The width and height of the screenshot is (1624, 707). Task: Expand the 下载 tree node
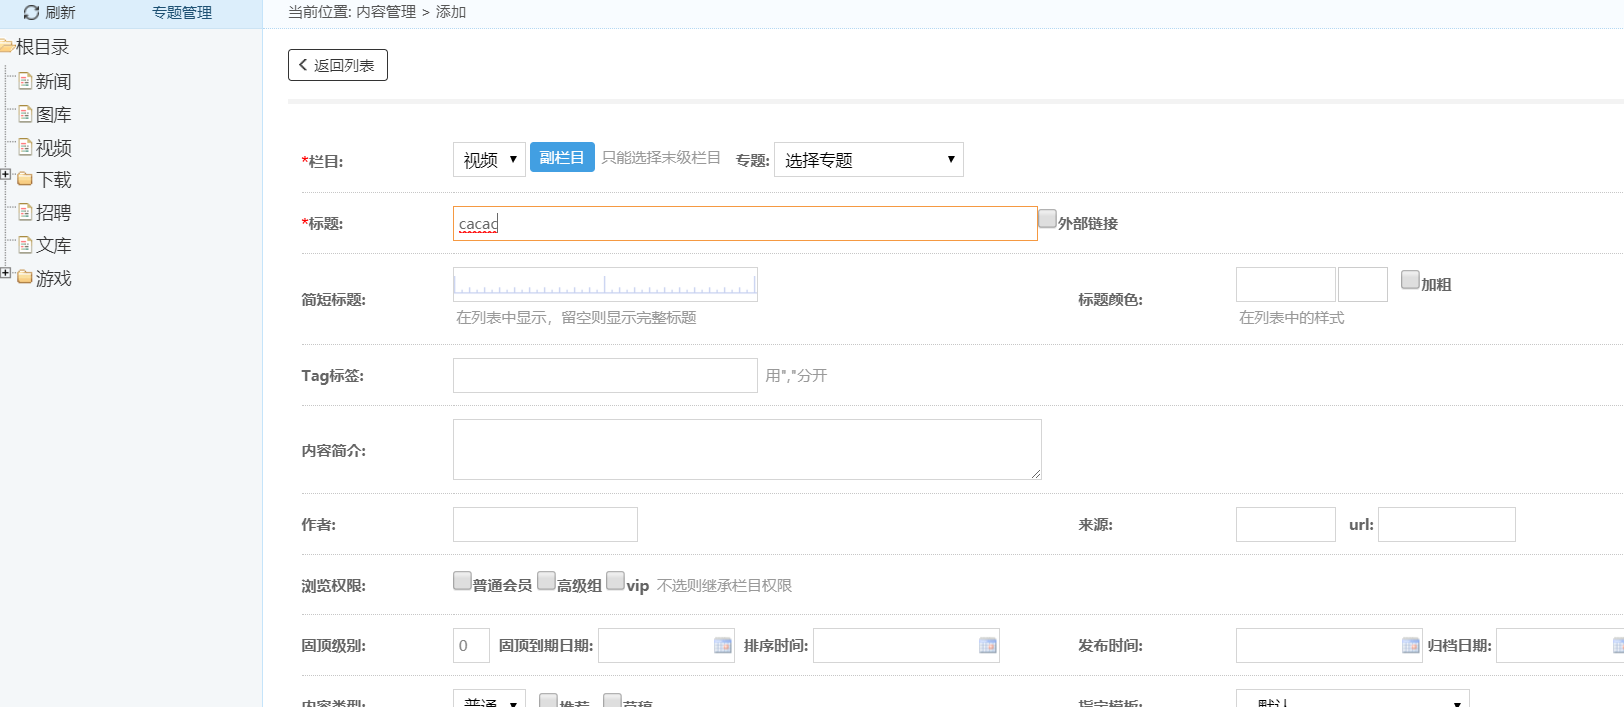(x=6, y=175)
